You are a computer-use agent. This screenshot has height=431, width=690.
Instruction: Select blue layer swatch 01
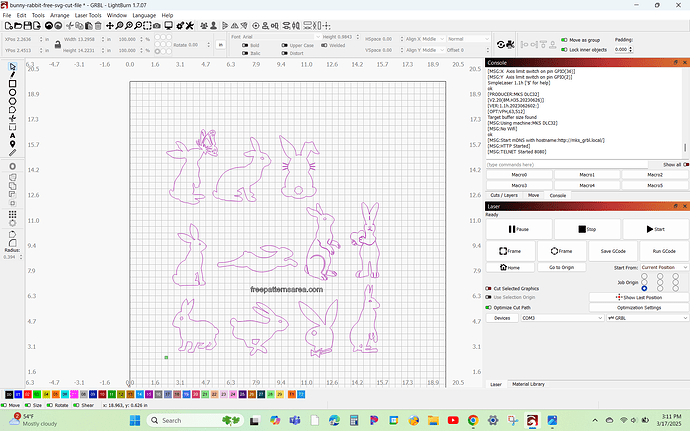pos(18,394)
